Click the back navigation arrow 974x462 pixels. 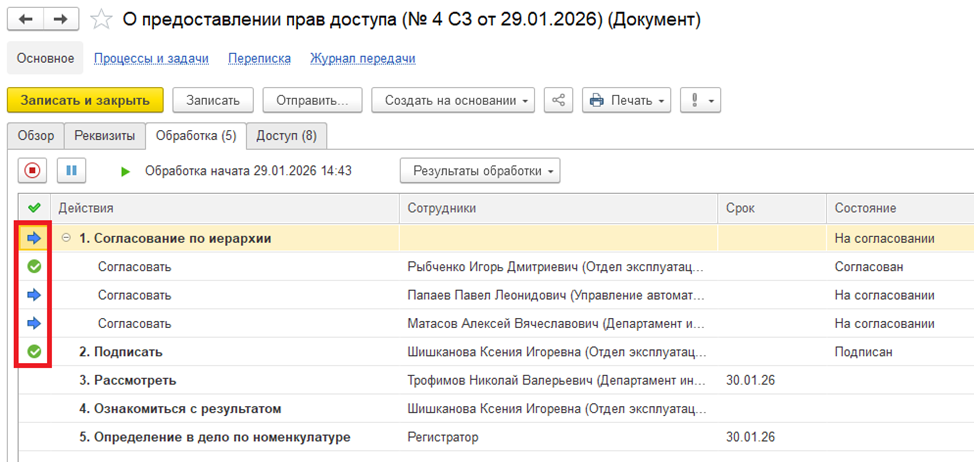point(26,19)
